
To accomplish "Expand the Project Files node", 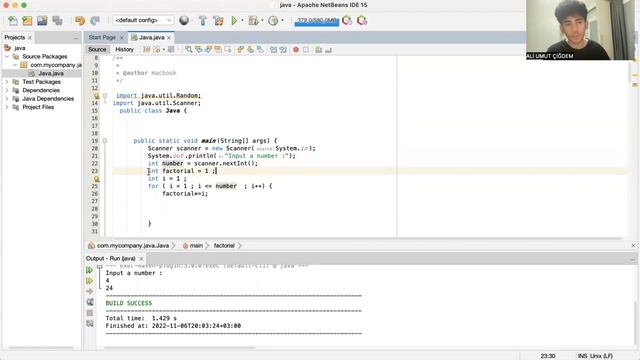I will coord(7,107).
